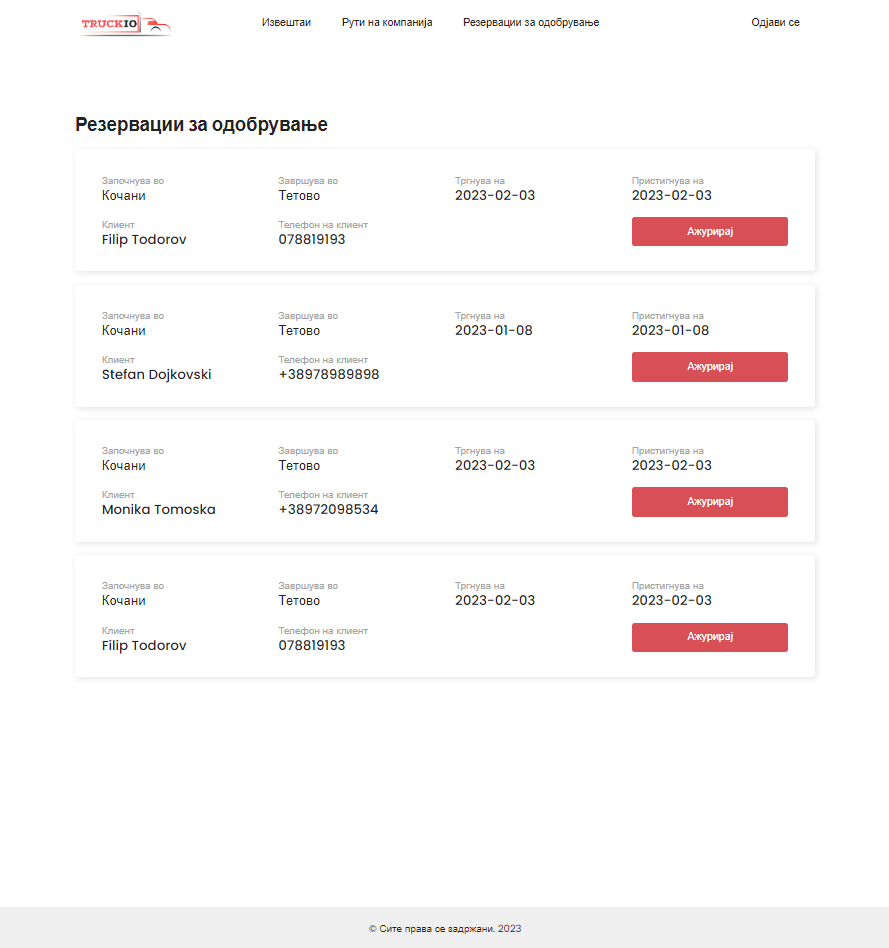Click the TRUCKIO truck logo
The height and width of the screenshot is (948, 889).
tap(126, 24)
